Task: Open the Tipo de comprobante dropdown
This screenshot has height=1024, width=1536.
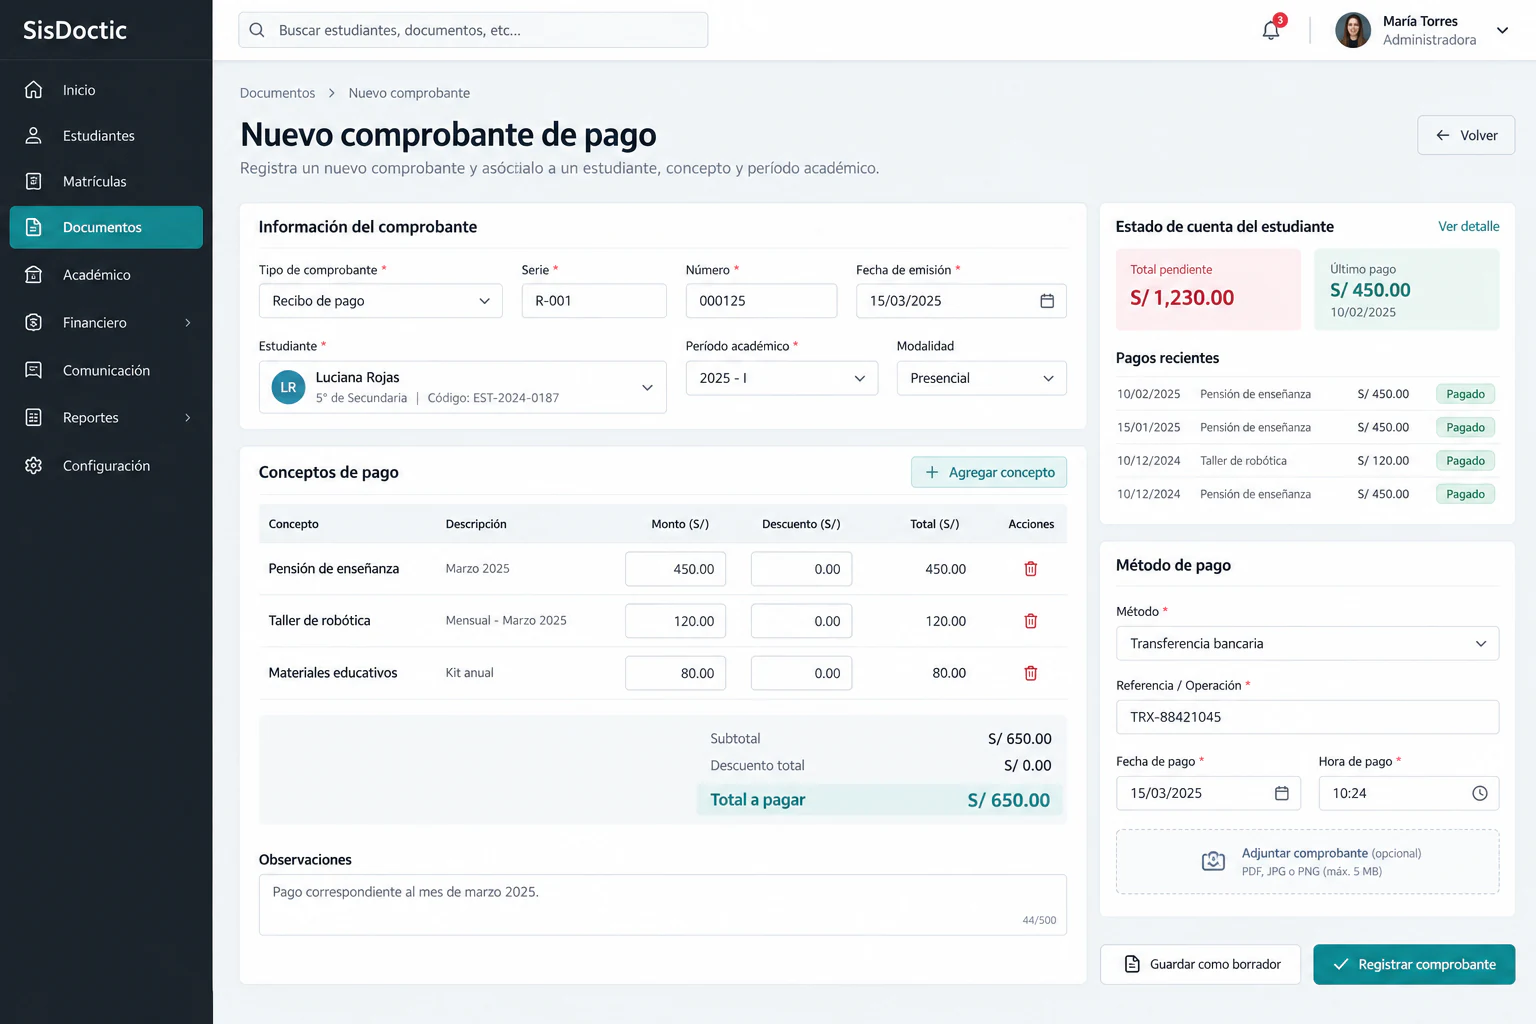Action: pos(381,301)
